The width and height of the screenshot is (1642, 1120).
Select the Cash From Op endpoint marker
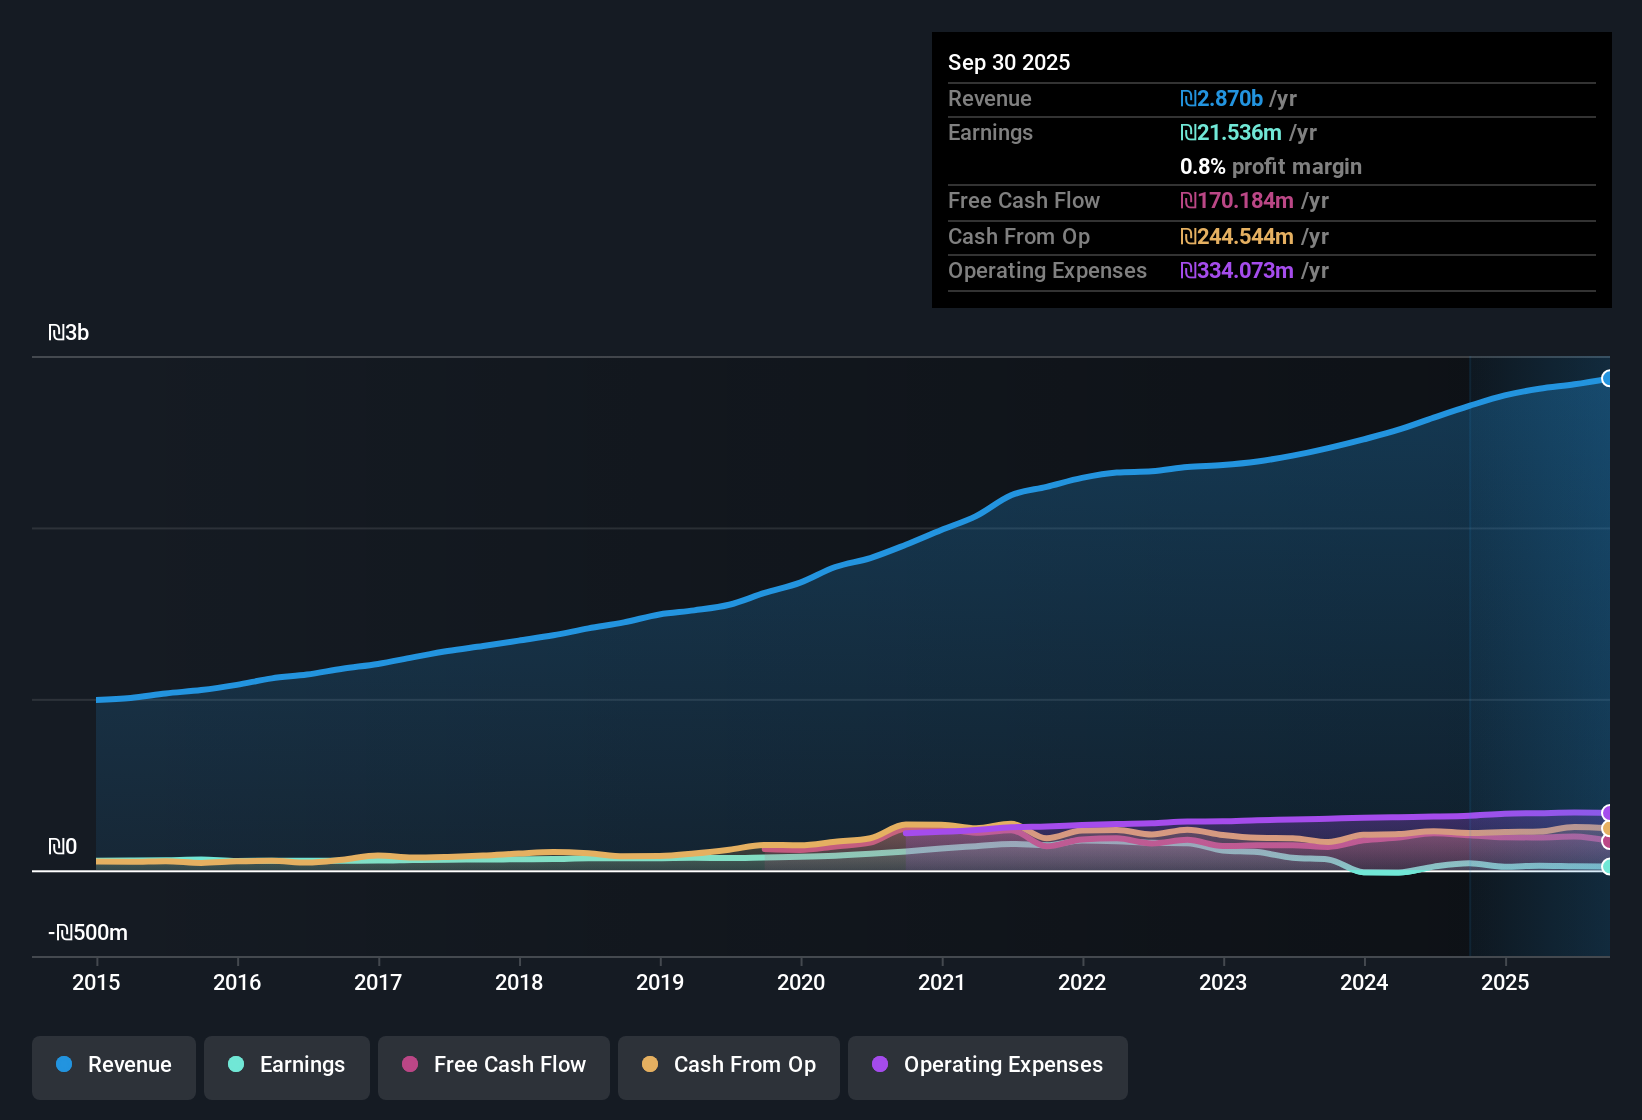[x=1607, y=829]
